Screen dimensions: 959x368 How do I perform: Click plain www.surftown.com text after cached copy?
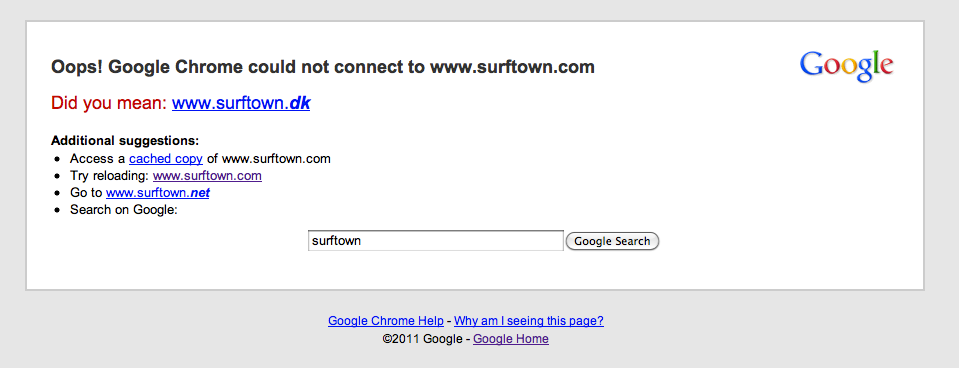point(276,159)
